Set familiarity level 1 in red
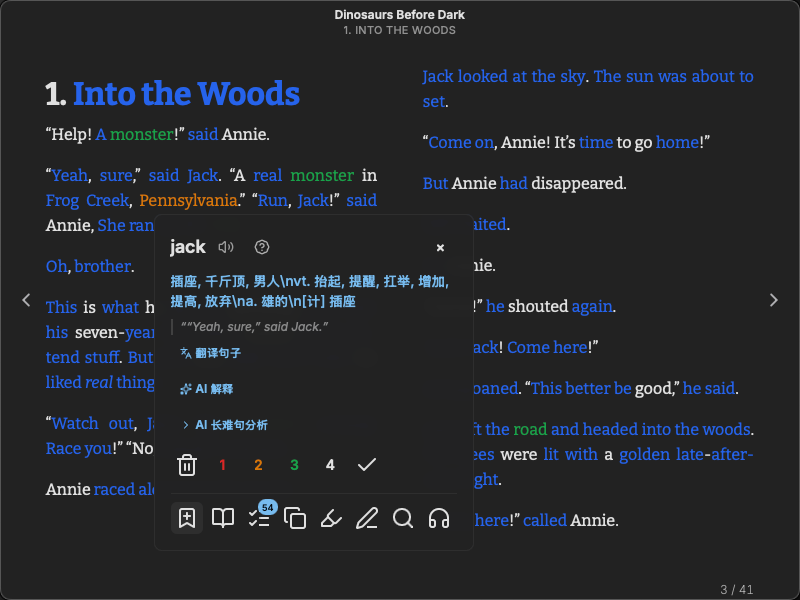Image resolution: width=800 pixels, height=600 pixels. tap(222, 465)
